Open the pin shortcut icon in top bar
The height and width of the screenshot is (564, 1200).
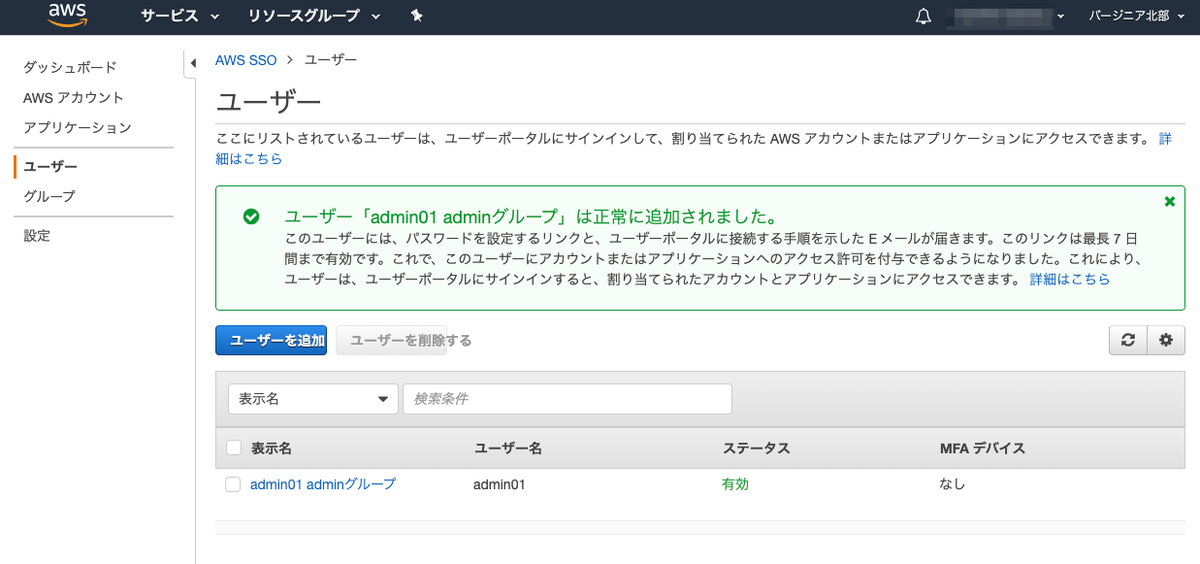417,17
